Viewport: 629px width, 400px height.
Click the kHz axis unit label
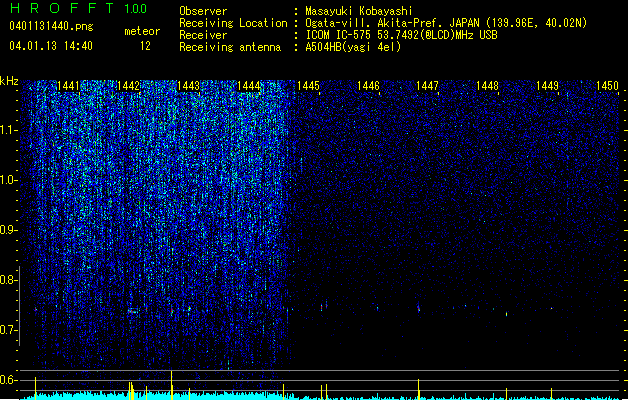pyautogui.click(x=9, y=81)
